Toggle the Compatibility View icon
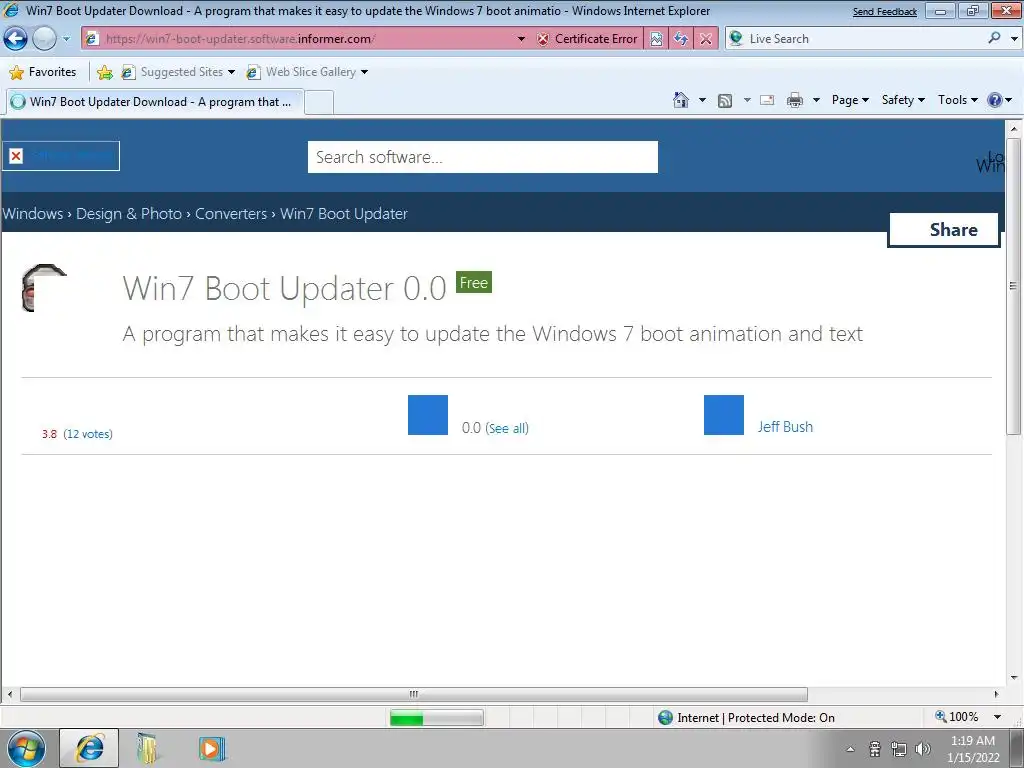 click(656, 39)
